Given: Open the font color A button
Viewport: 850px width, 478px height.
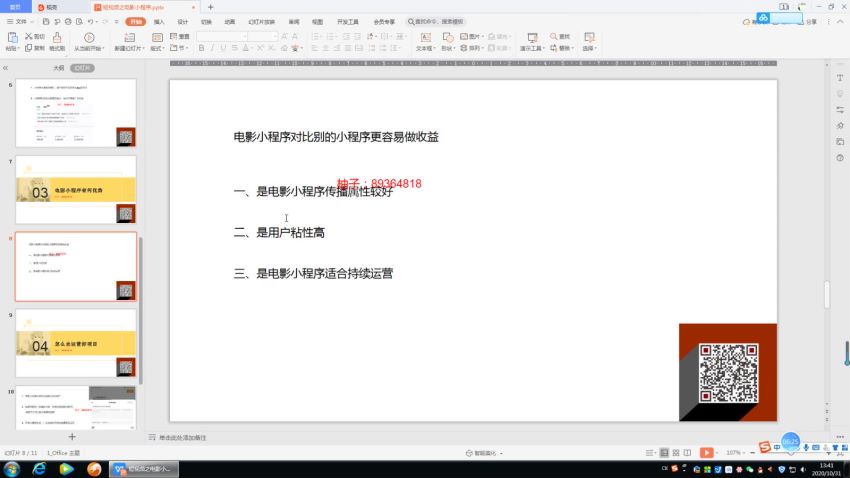Looking at the screenshot, I should pyautogui.click(x=246, y=48).
